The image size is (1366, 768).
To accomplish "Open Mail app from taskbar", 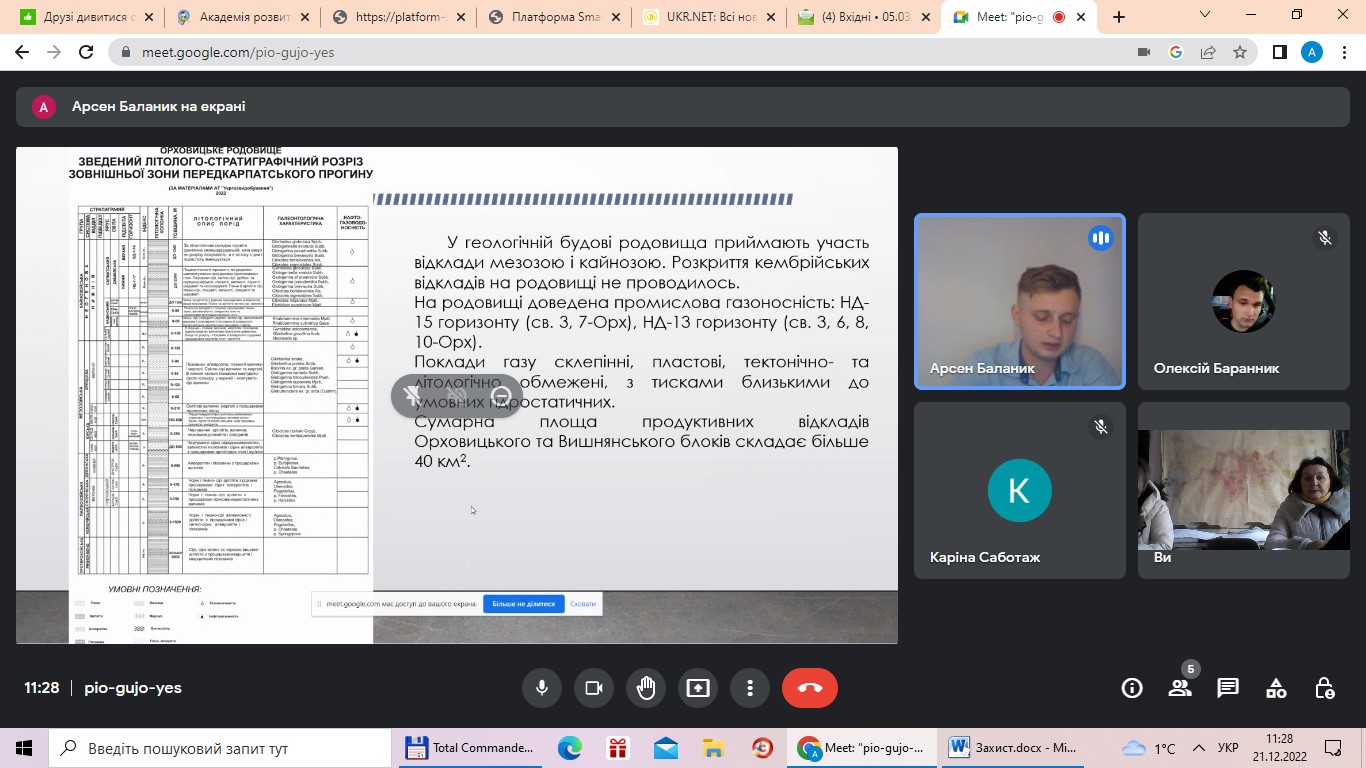I will click(666, 748).
